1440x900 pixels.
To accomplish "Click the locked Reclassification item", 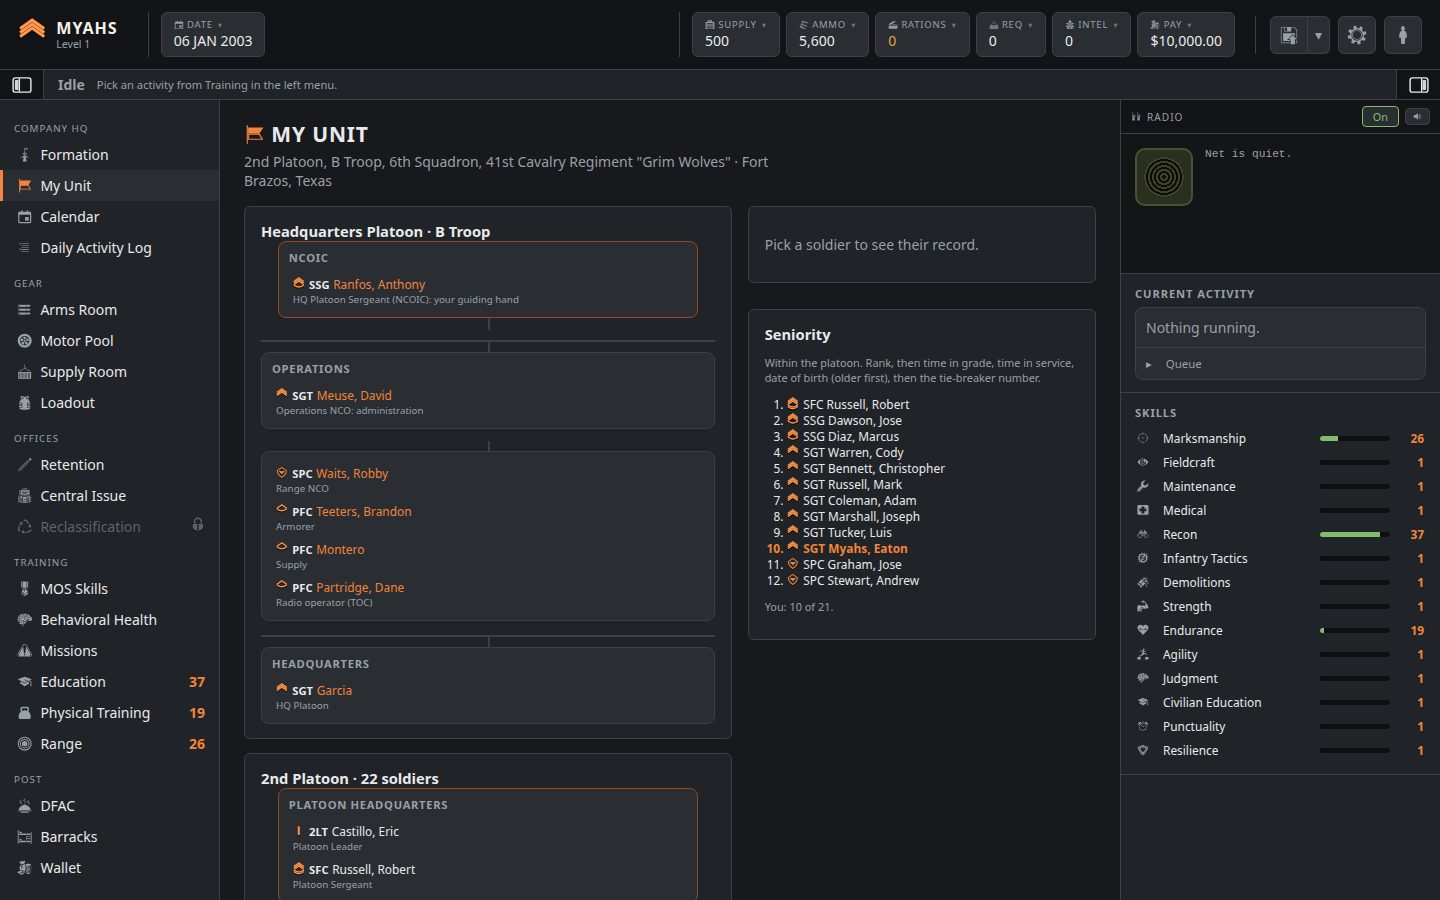I will (110, 527).
